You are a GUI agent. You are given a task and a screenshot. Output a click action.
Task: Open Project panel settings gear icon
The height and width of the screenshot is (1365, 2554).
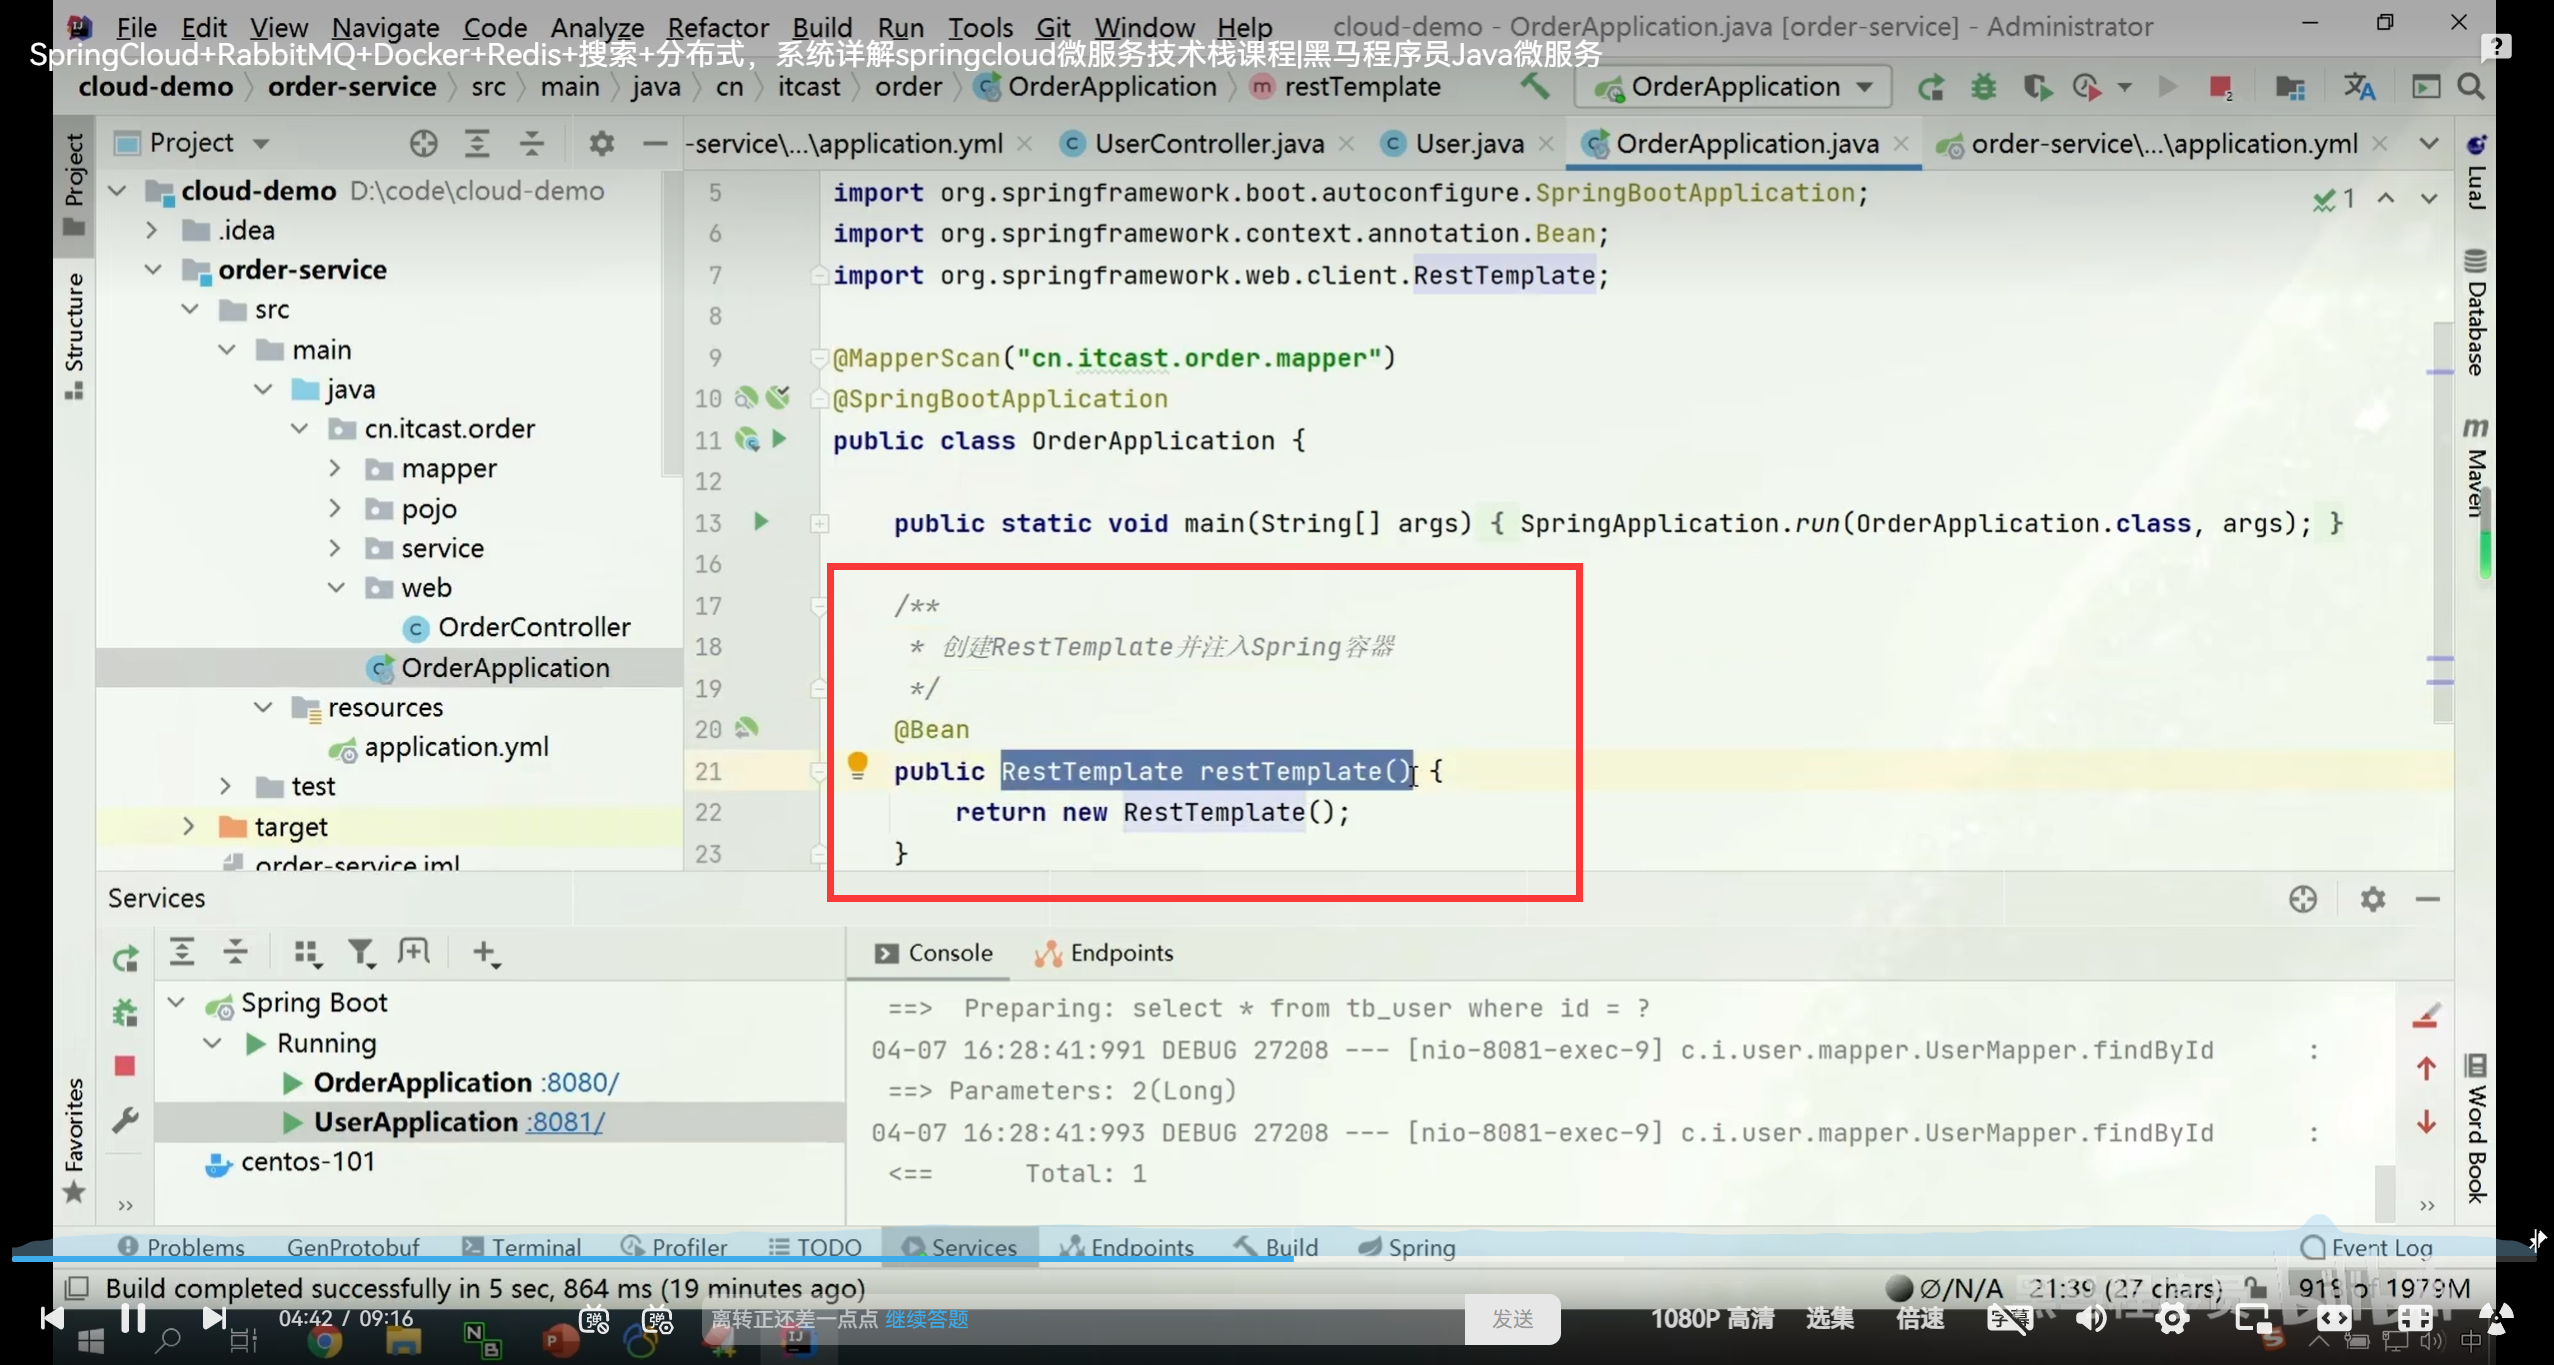coord(600,143)
